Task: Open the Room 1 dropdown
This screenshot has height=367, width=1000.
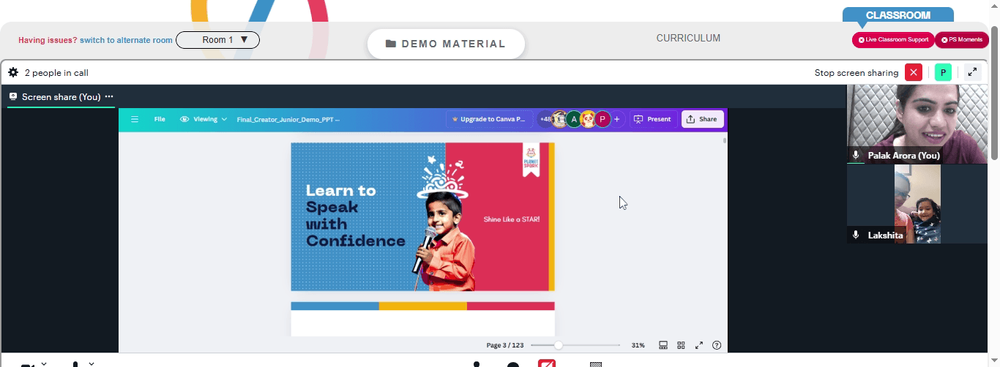Action: [217, 40]
